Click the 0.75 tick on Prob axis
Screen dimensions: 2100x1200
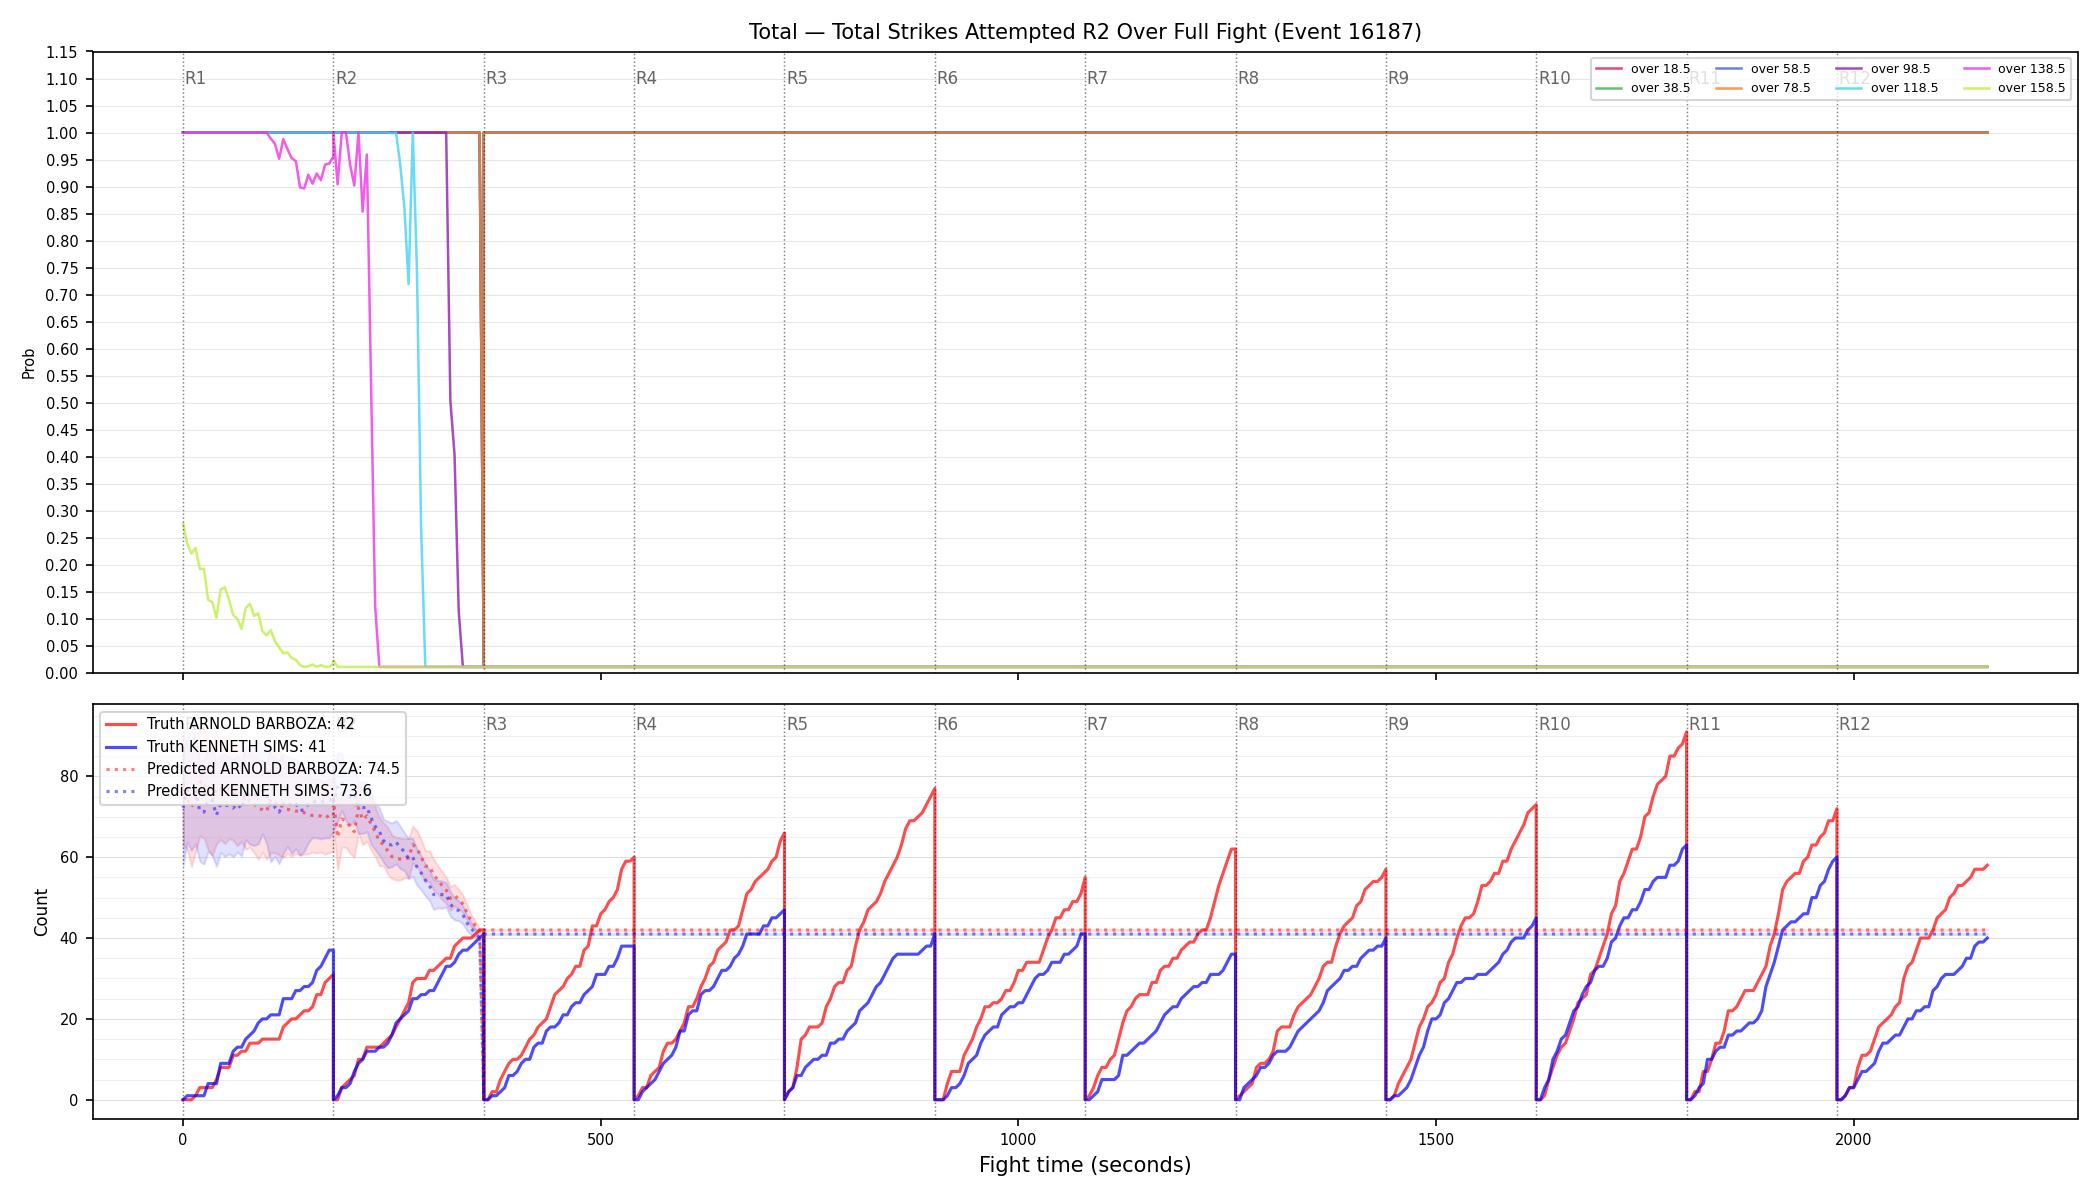click(x=62, y=268)
